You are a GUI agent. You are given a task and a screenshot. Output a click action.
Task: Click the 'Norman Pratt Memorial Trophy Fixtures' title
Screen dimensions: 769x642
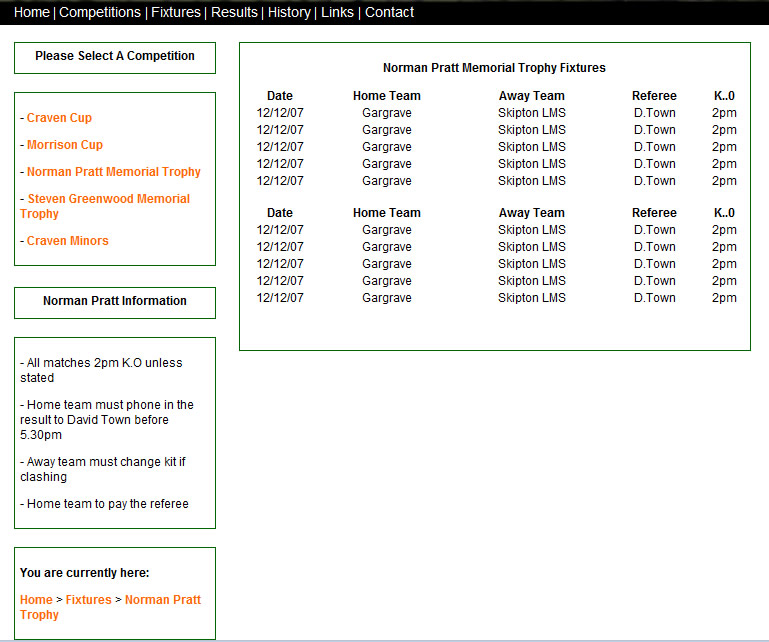494,68
